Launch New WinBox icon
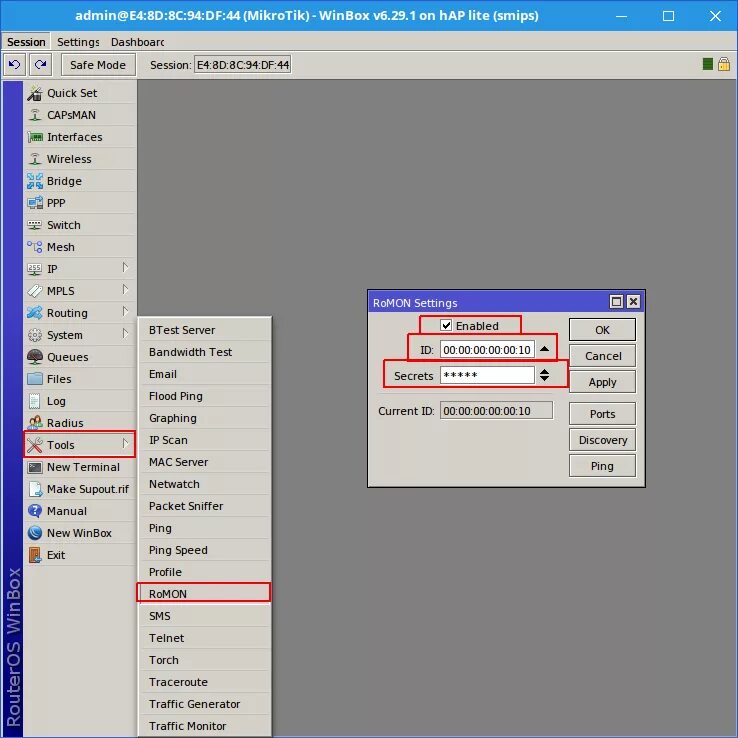 pos(35,533)
